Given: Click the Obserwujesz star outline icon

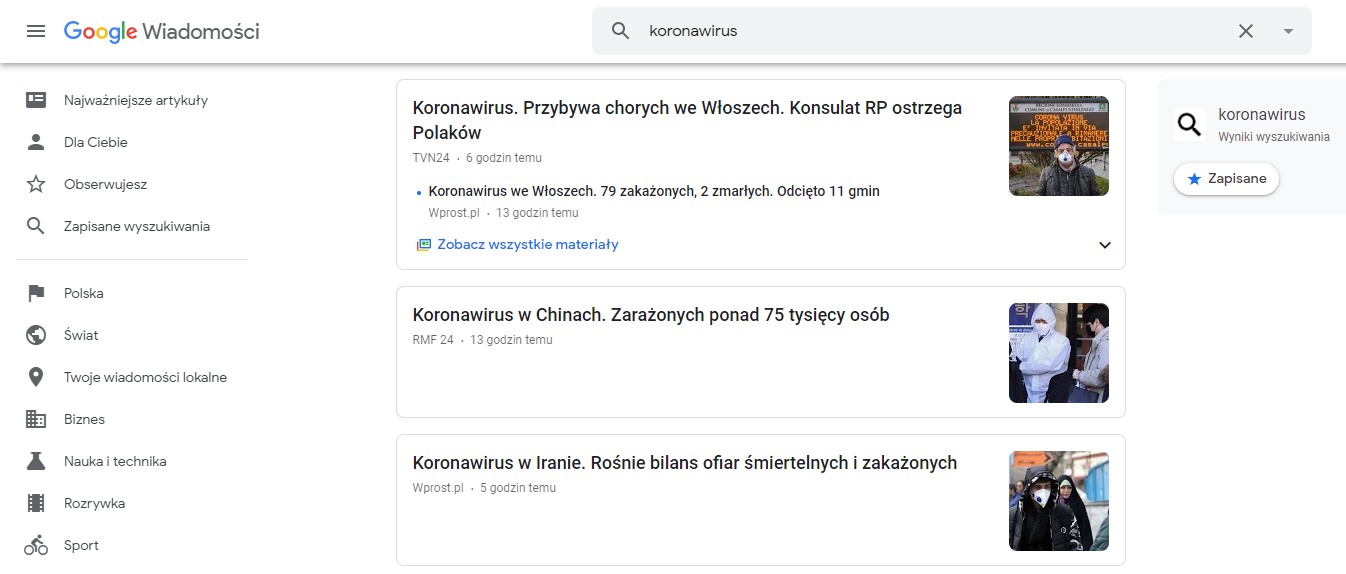Looking at the screenshot, I should (x=36, y=184).
